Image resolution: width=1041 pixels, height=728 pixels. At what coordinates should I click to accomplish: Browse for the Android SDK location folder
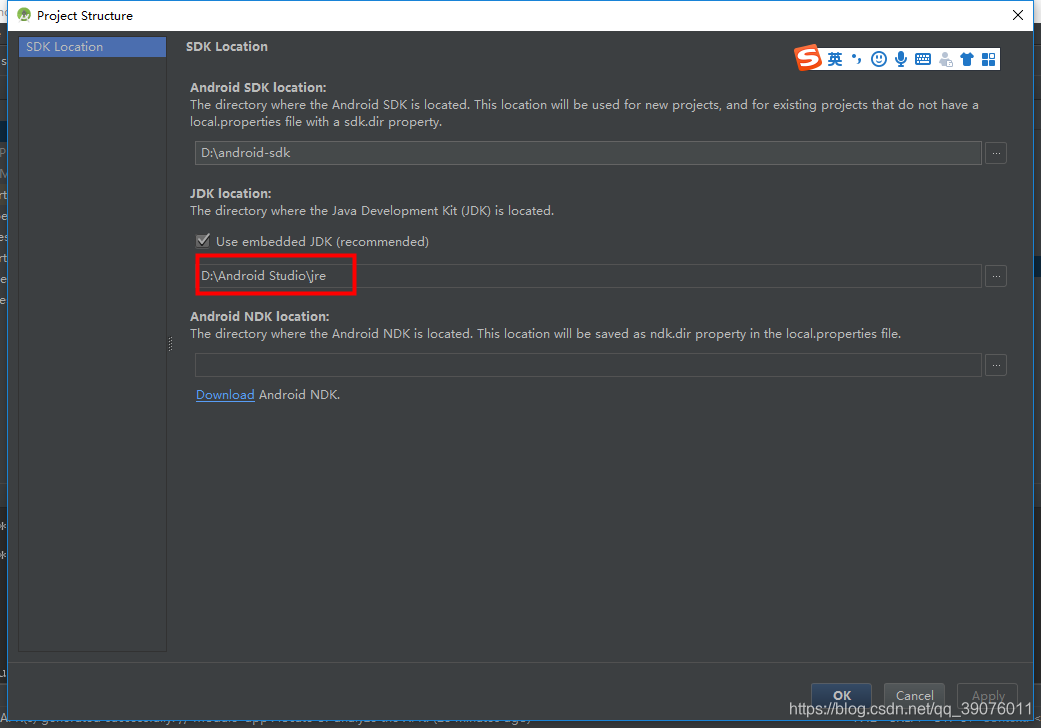click(x=996, y=153)
